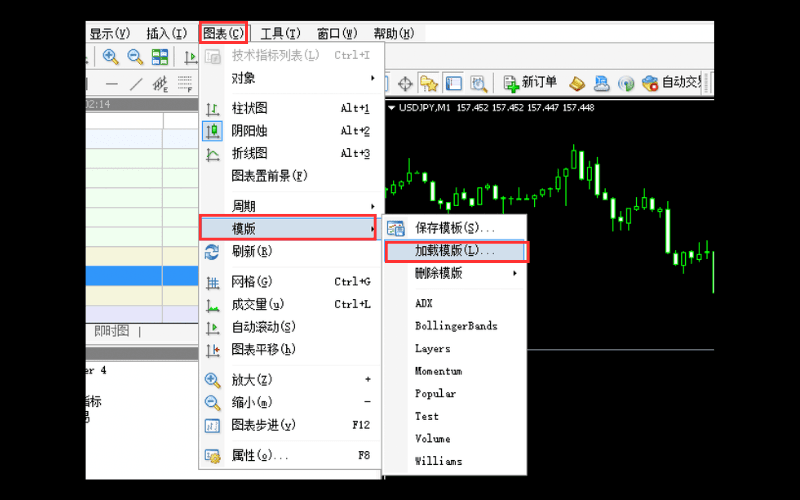Select 柱状图 bar chart mode
800x500 pixels.
point(291,108)
